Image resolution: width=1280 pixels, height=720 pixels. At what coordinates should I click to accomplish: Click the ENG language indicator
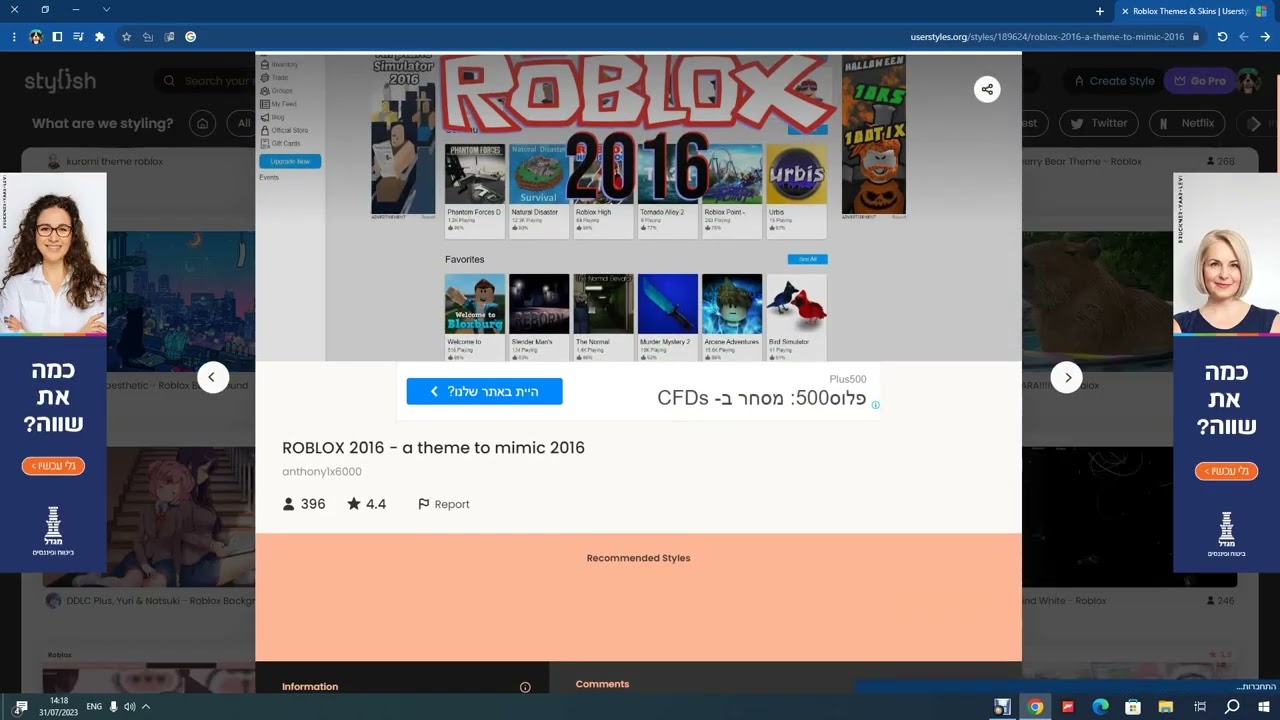click(x=94, y=707)
